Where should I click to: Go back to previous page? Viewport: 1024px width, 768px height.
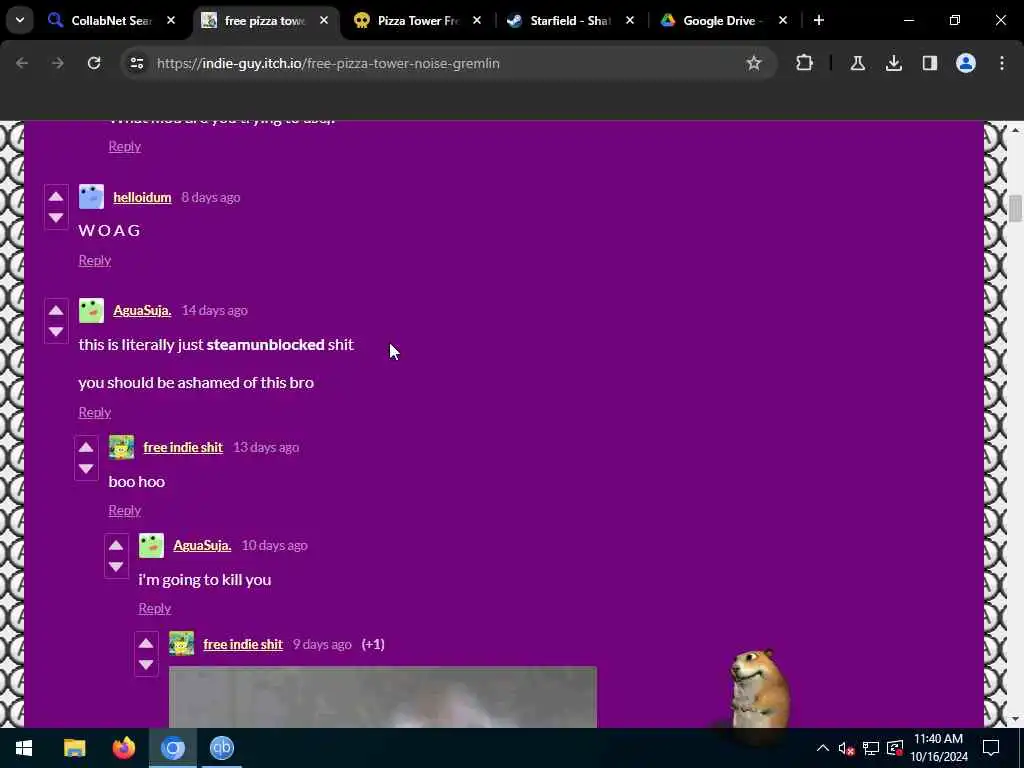point(22,63)
